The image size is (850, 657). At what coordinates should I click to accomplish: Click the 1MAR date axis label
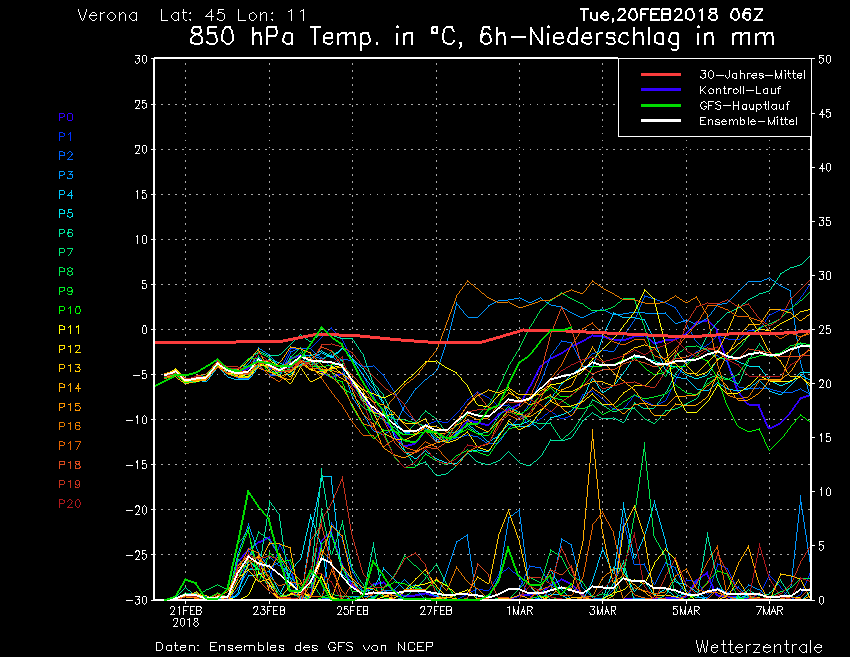pyautogui.click(x=519, y=611)
